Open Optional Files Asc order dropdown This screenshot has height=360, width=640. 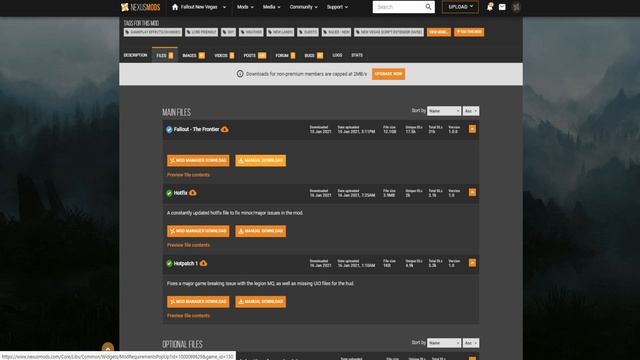pos(471,343)
